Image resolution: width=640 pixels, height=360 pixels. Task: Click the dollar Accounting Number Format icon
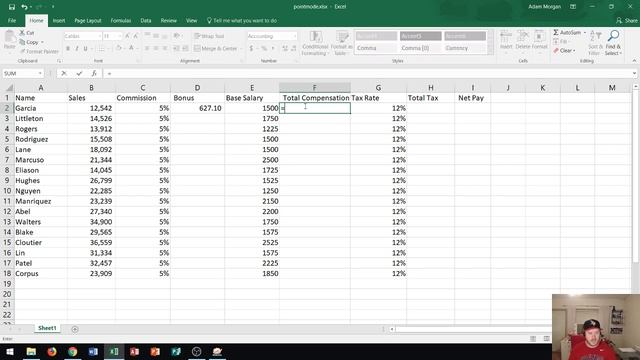(x=251, y=48)
